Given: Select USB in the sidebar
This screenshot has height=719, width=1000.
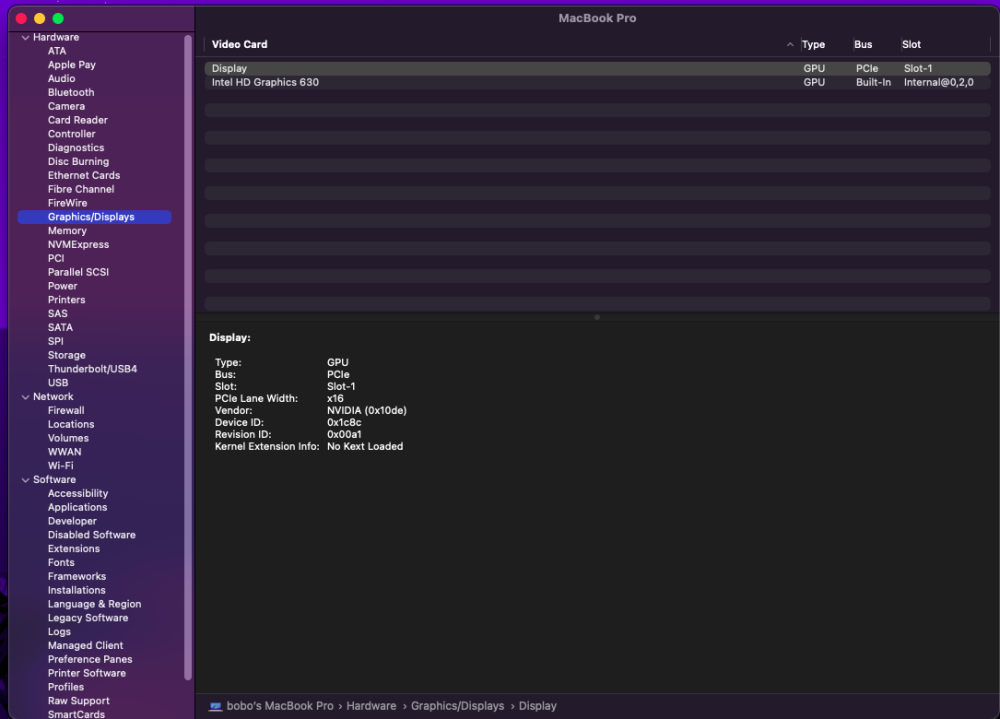Looking at the screenshot, I should point(58,383).
